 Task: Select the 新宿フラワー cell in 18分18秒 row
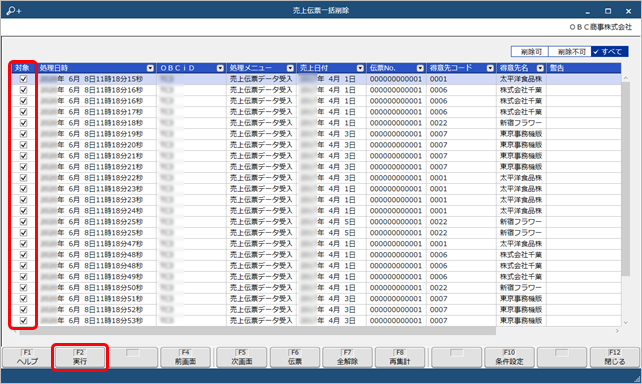[x=521, y=123]
